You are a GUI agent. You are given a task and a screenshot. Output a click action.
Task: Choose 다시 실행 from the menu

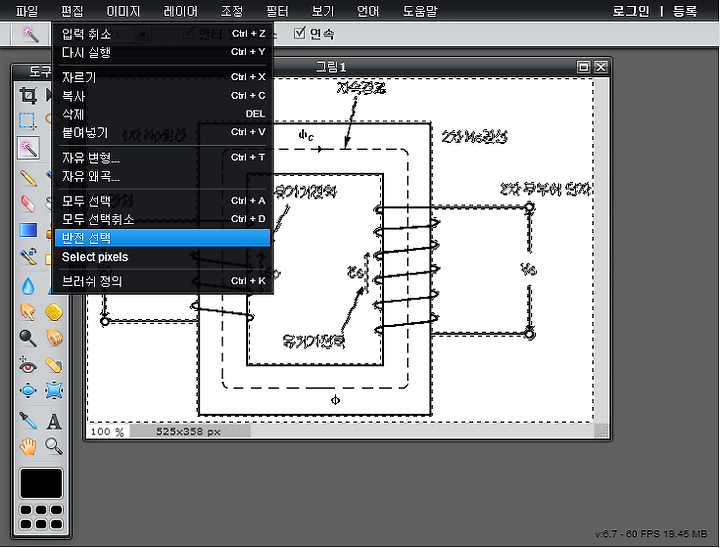163,52
